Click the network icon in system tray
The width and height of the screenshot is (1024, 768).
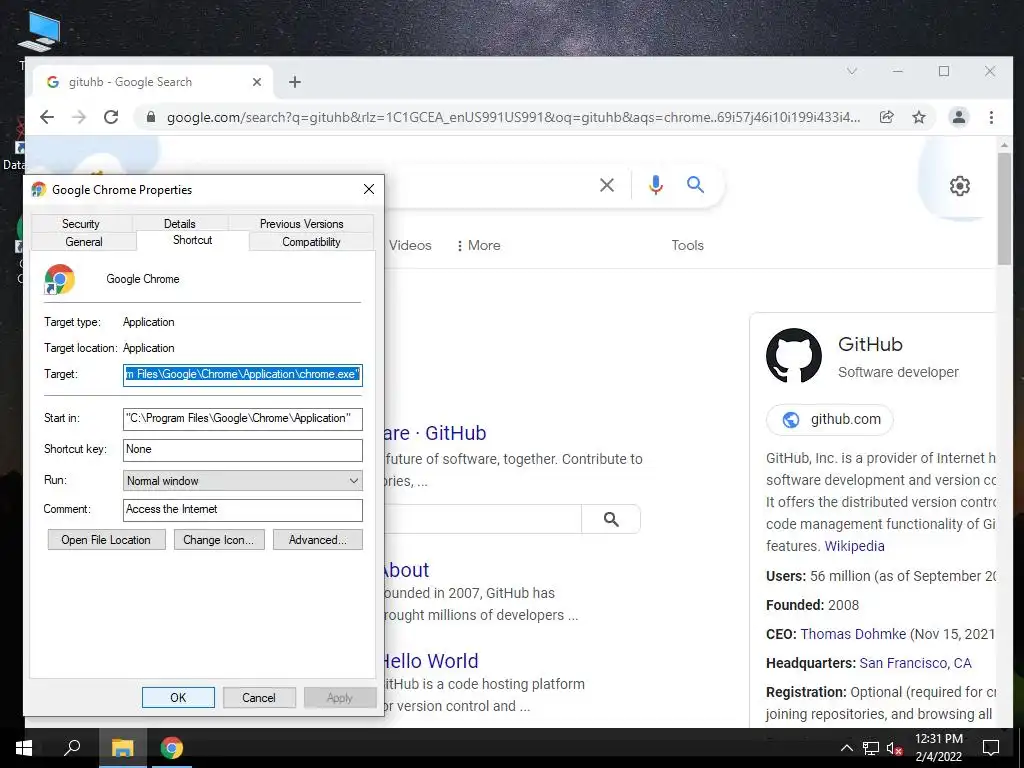tap(871, 748)
